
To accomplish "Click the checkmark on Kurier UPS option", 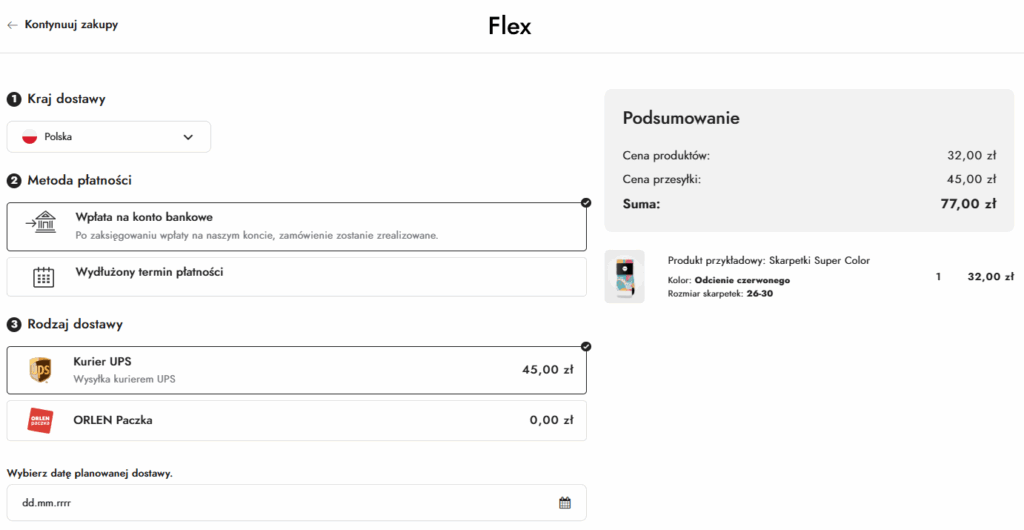I will pos(586,347).
